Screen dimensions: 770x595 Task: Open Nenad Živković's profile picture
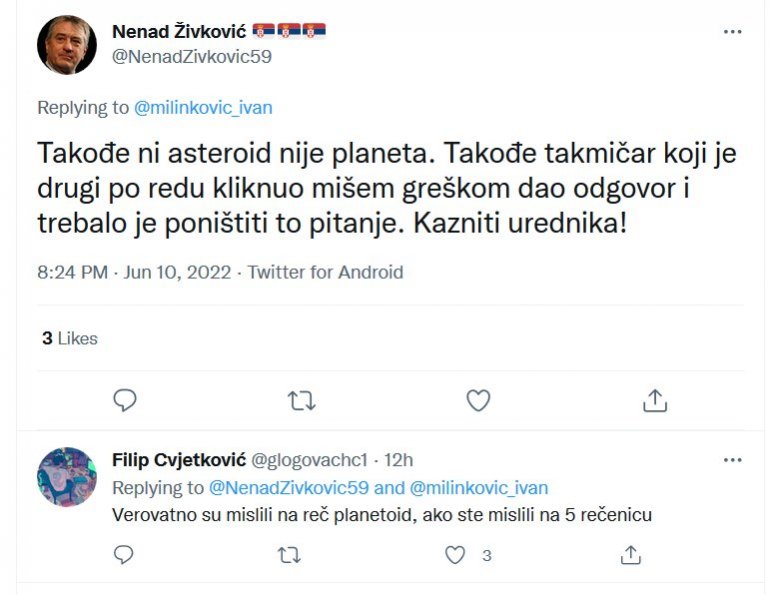pyautogui.click(x=67, y=45)
